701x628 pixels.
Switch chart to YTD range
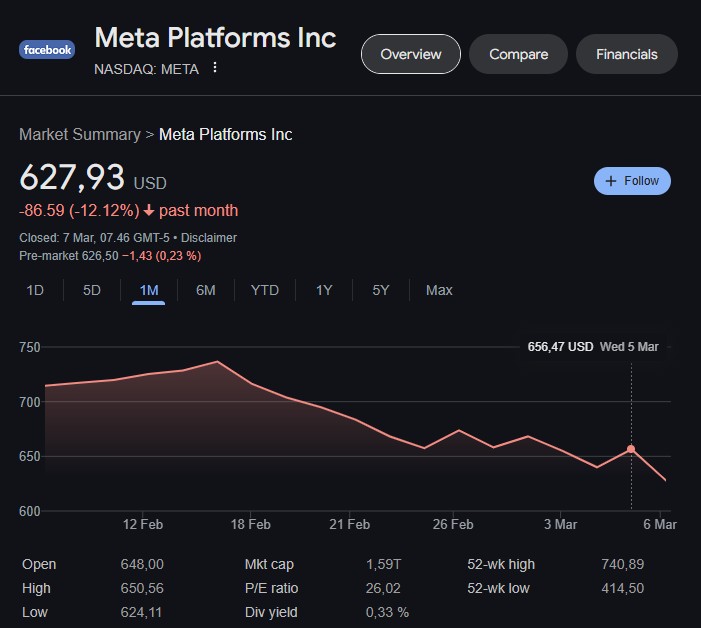click(265, 290)
